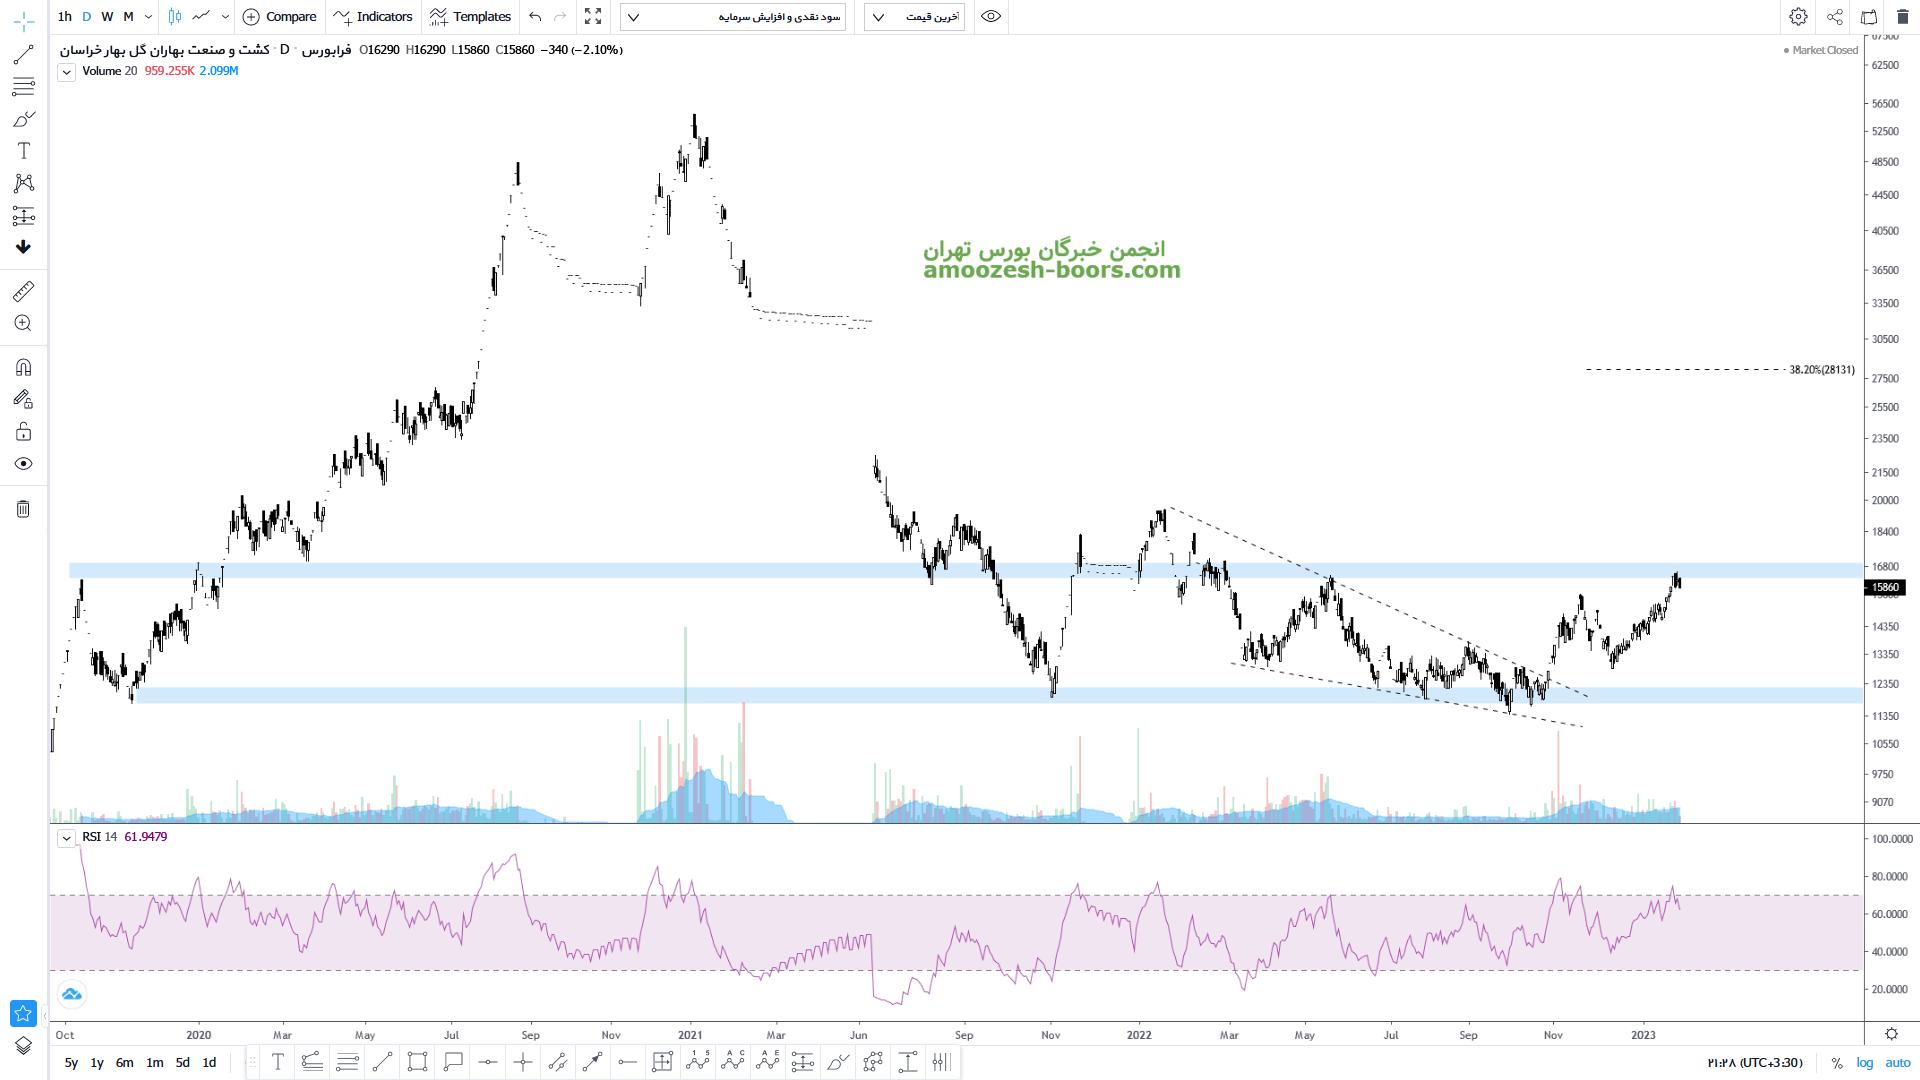The width and height of the screenshot is (1920, 1080).
Task: Open the Indicators dialog
Action: tap(373, 17)
